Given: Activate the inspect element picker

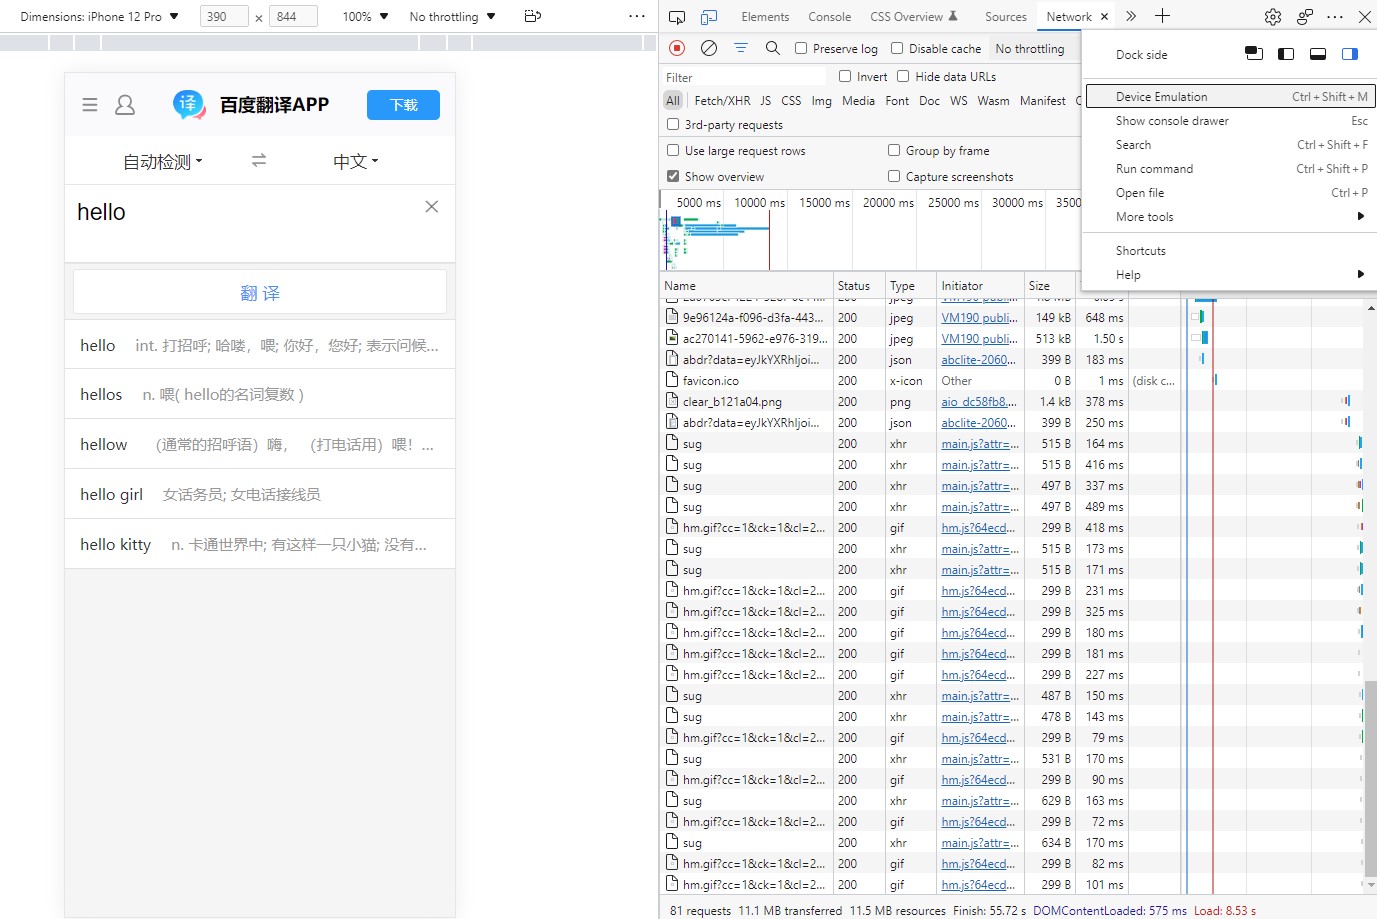Looking at the screenshot, I should click(677, 17).
